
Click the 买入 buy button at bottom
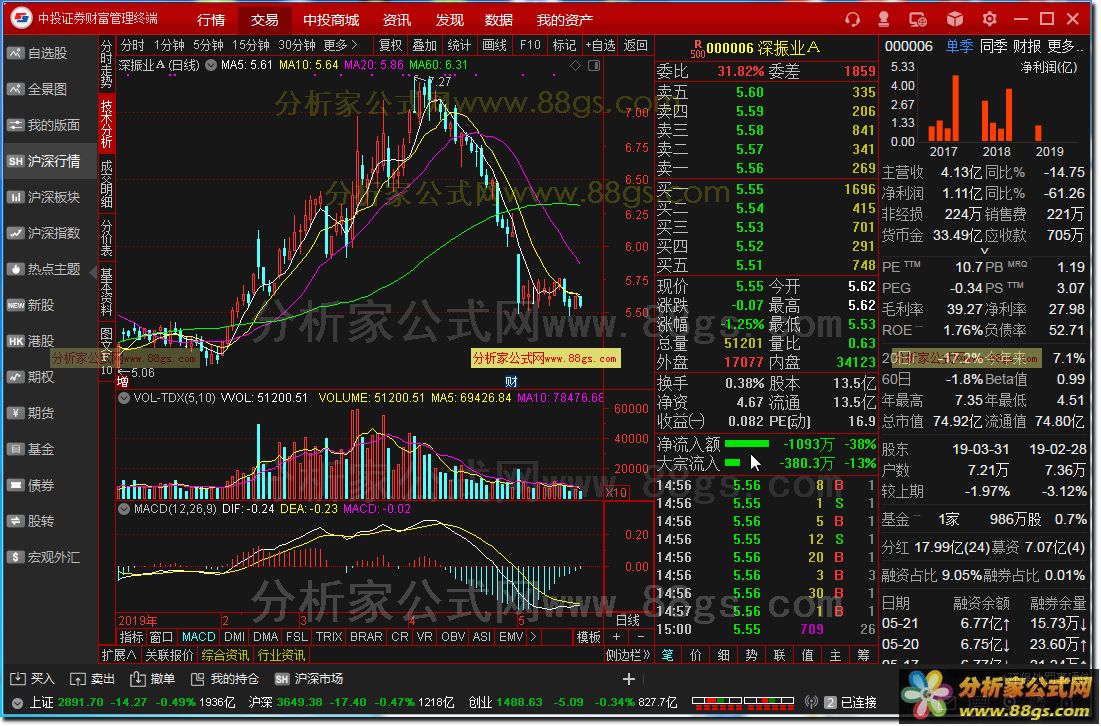click(32, 680)
